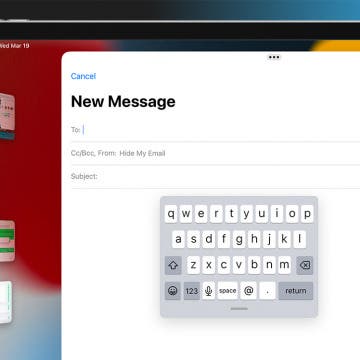This screenshot has height=360, width=360.
Task: Tap the s key
Action: pos(194,239)
